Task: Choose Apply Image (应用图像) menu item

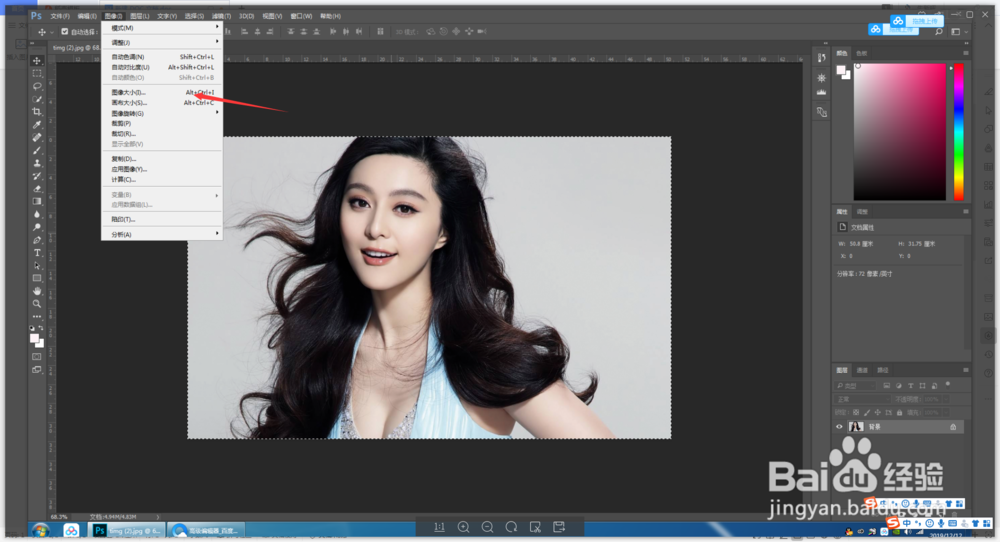Action: click(162, 169)
